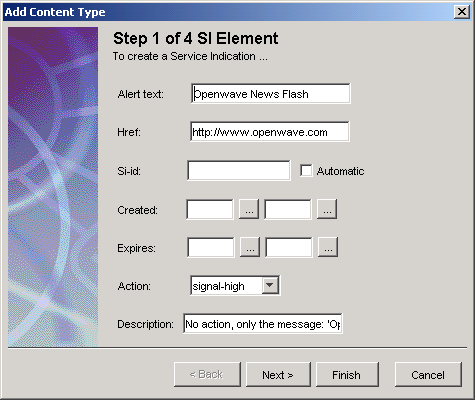This screenshot has width=475, height=400.
Task: Open the second Expires browse button
Action: click(328, 247)
